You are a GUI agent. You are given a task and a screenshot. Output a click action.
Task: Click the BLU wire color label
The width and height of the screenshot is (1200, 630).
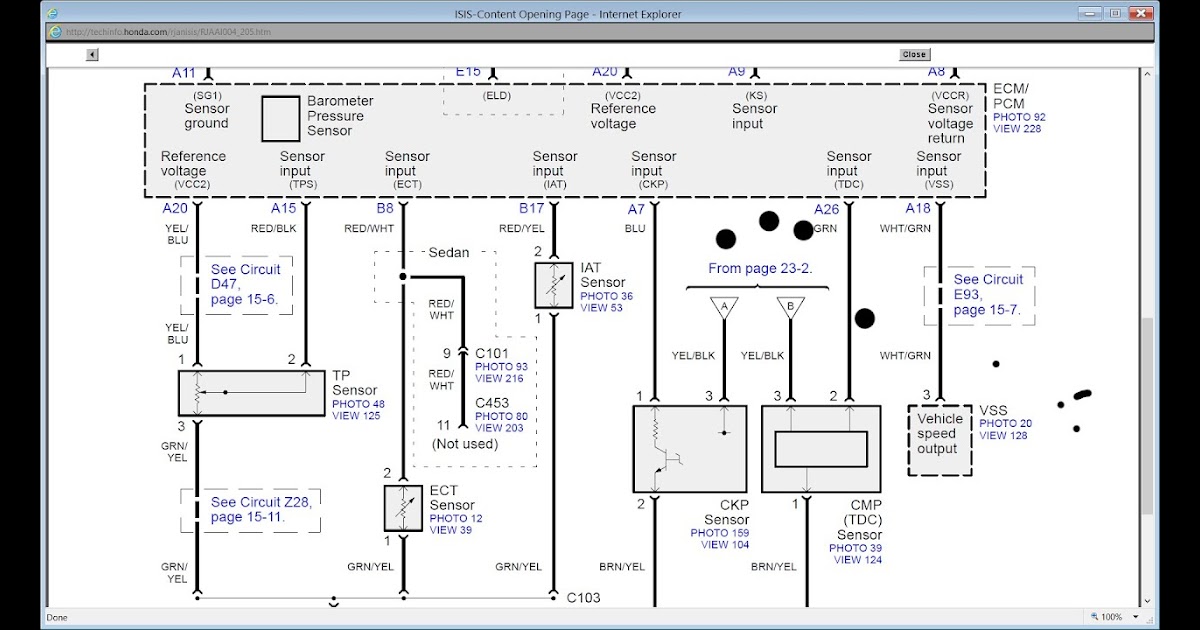[x=635, y=229]
